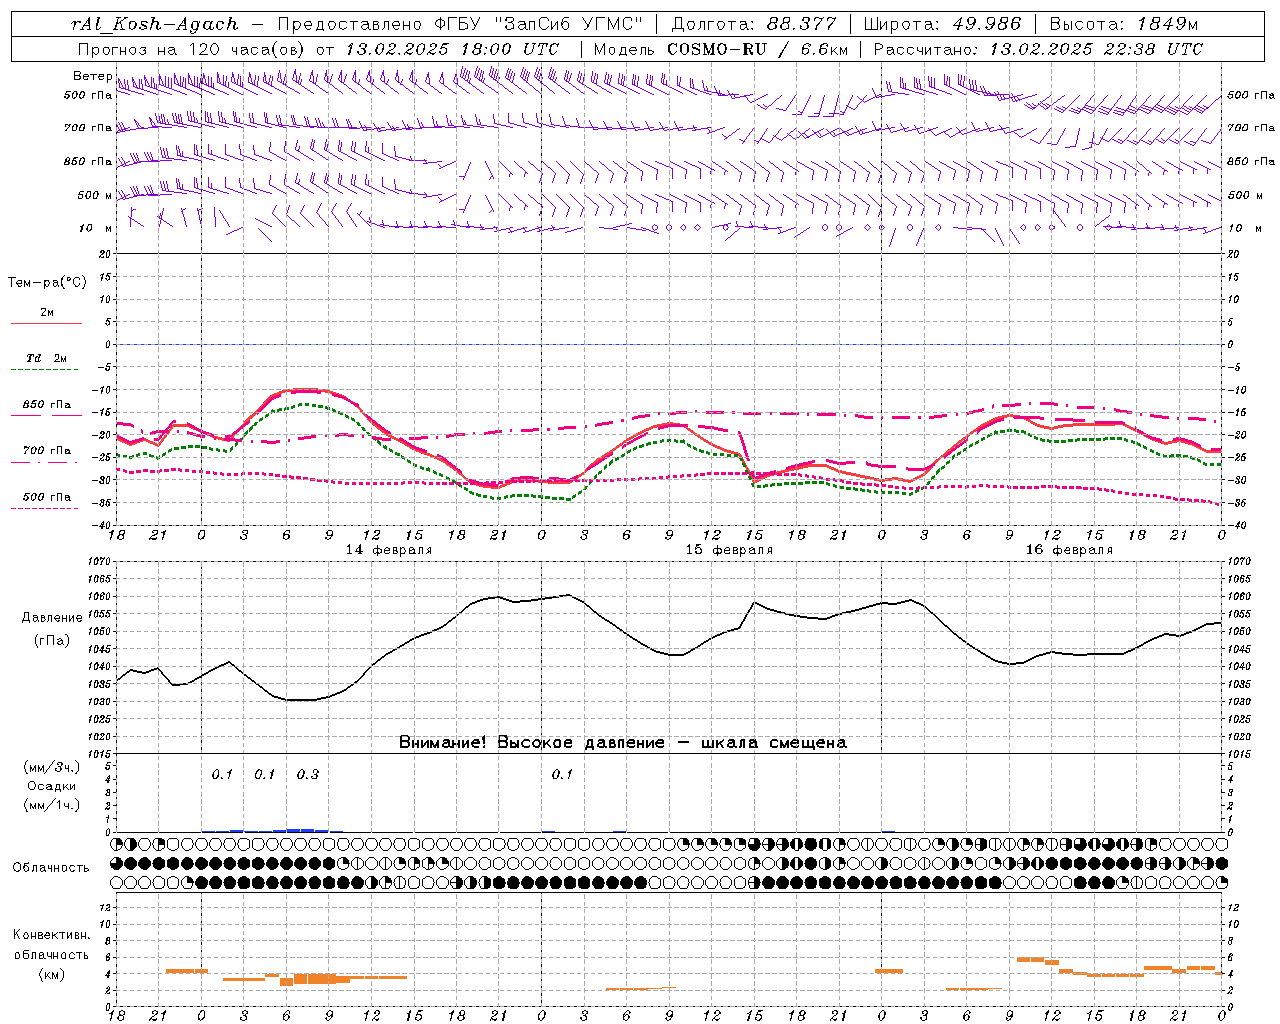Click the model name COSMO-RU / 6.6км
Viewport: 1280px width, 1024px height.
tap(758, 49)
